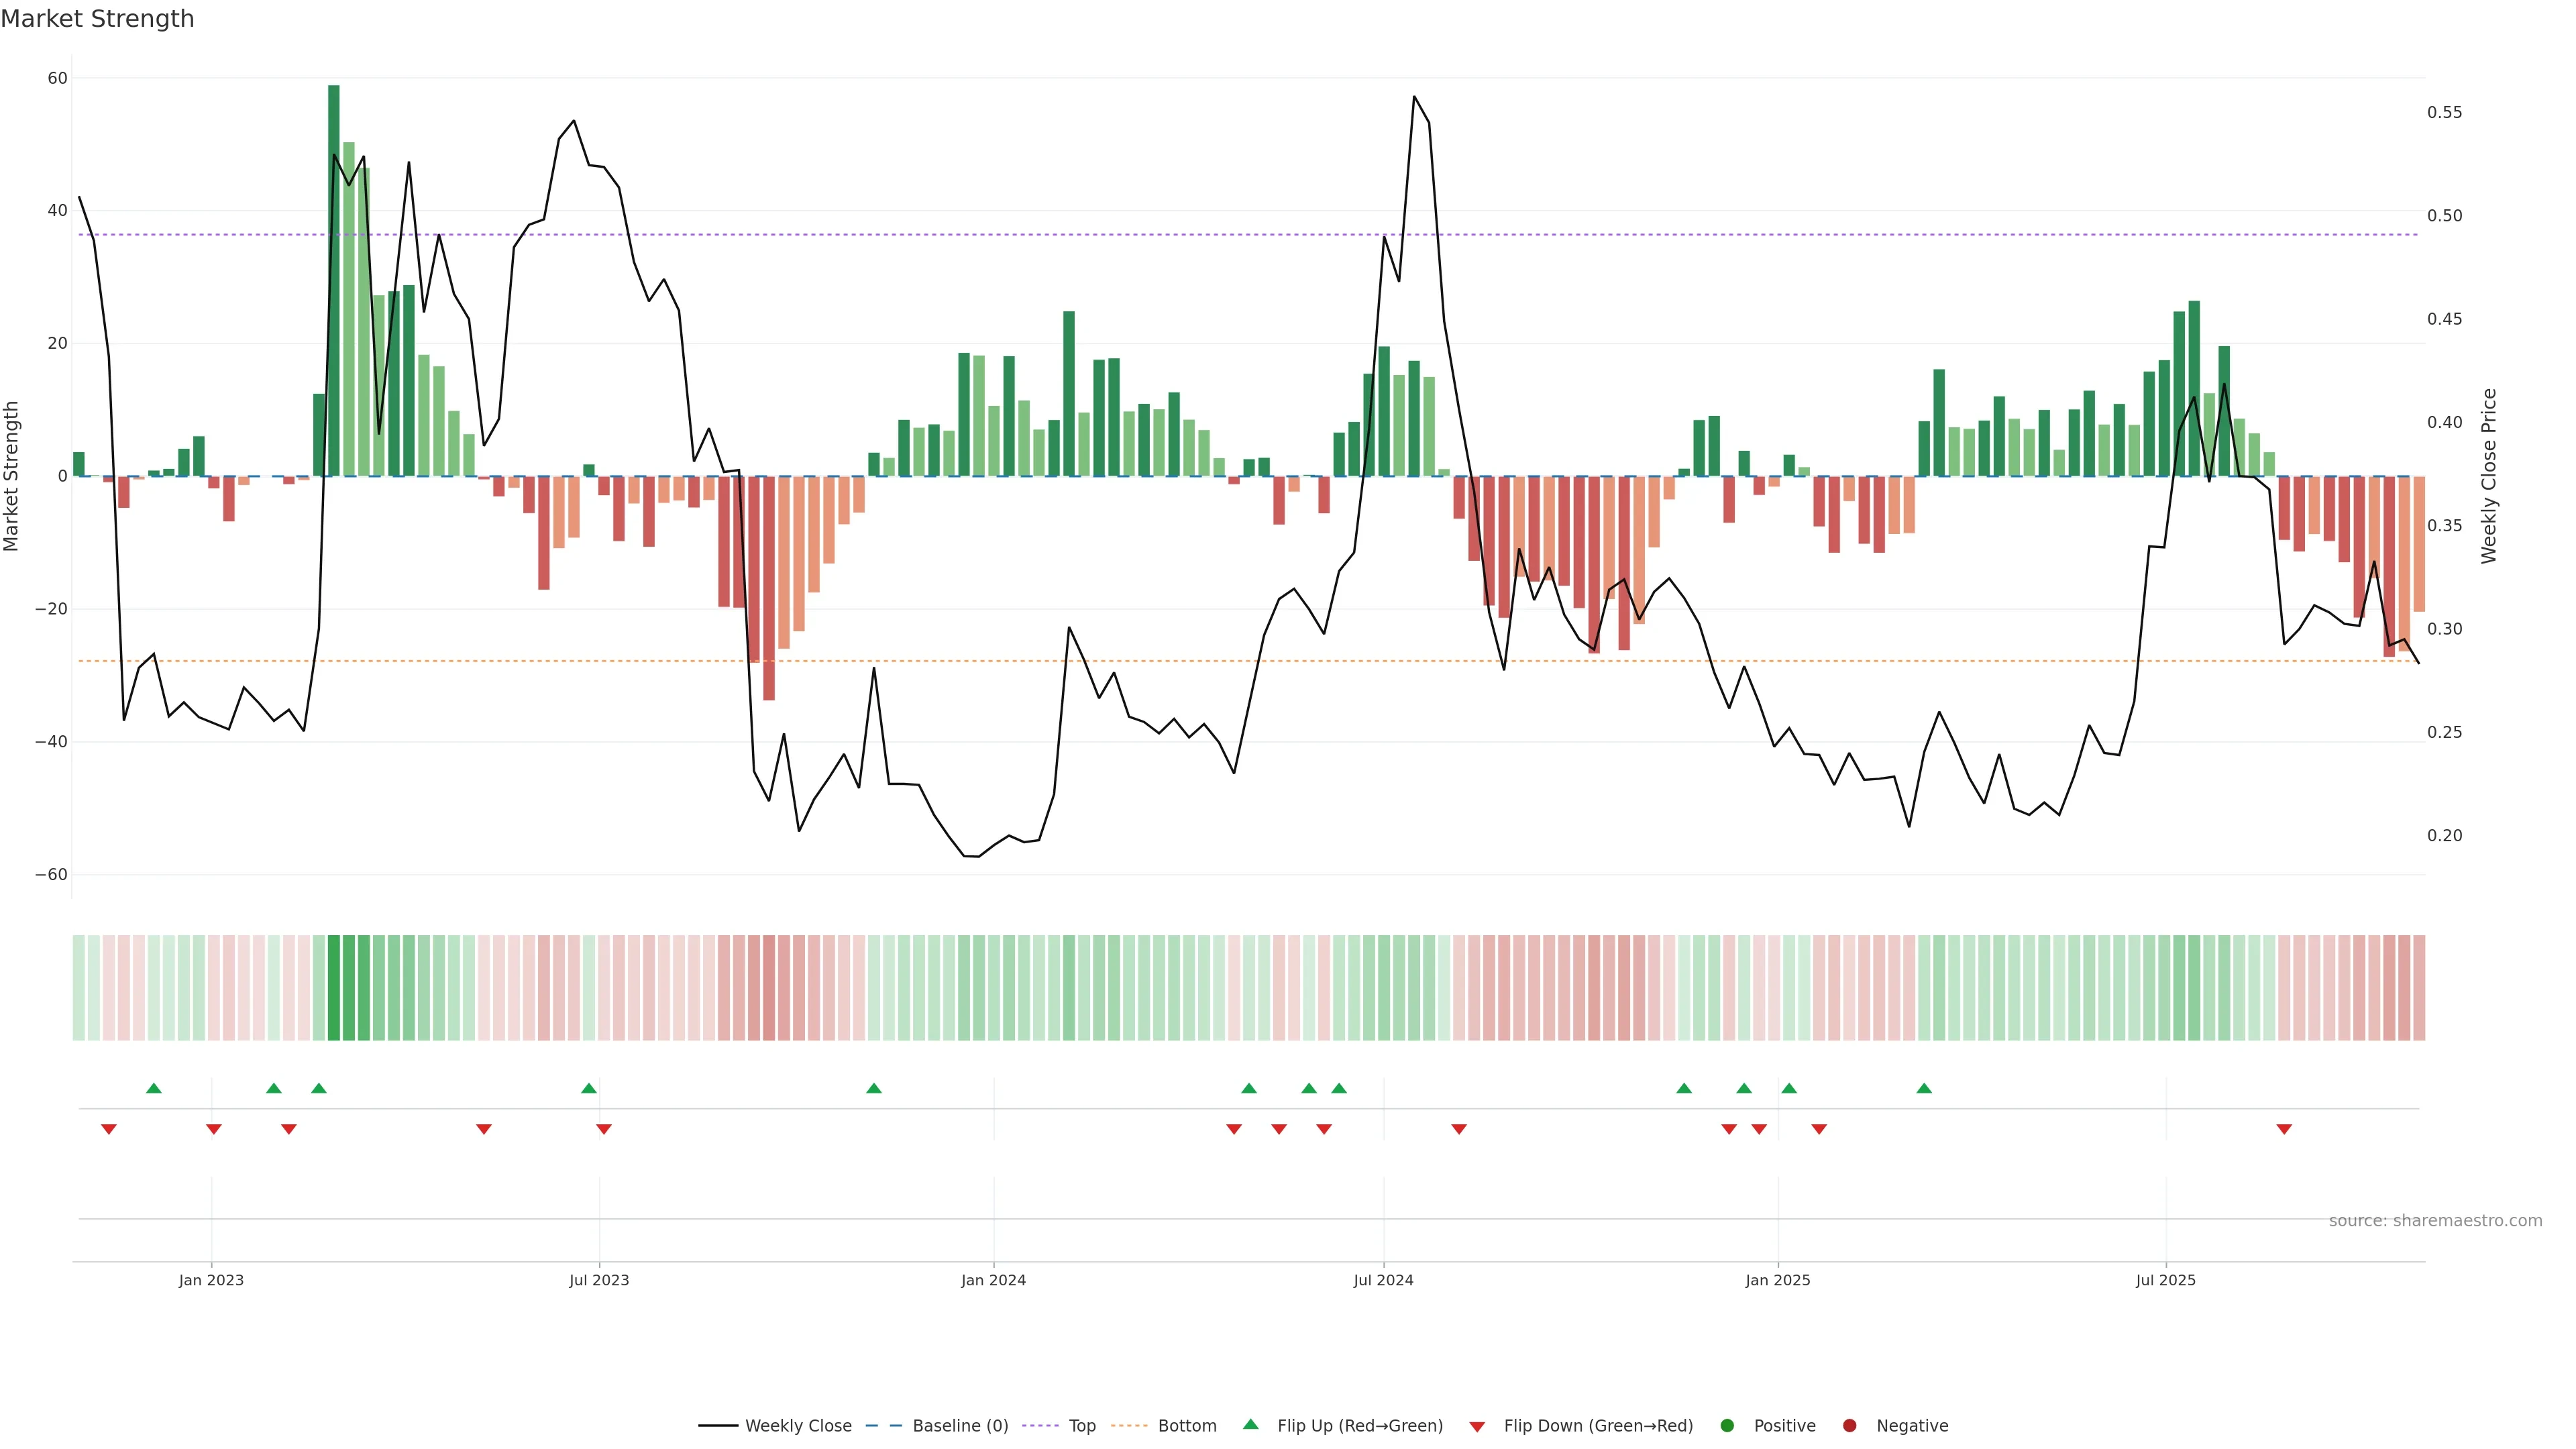Screen dimensions: 2576x1449
Task: Click the first green flip-up triangle marker
Action: [x=153, y=1088]
